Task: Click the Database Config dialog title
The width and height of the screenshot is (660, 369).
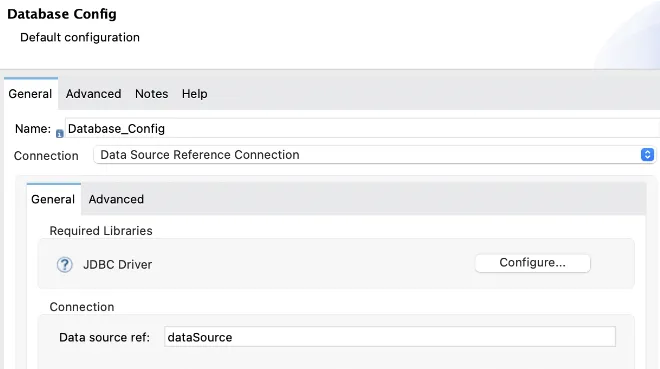Action: click(x=62, y=14)
